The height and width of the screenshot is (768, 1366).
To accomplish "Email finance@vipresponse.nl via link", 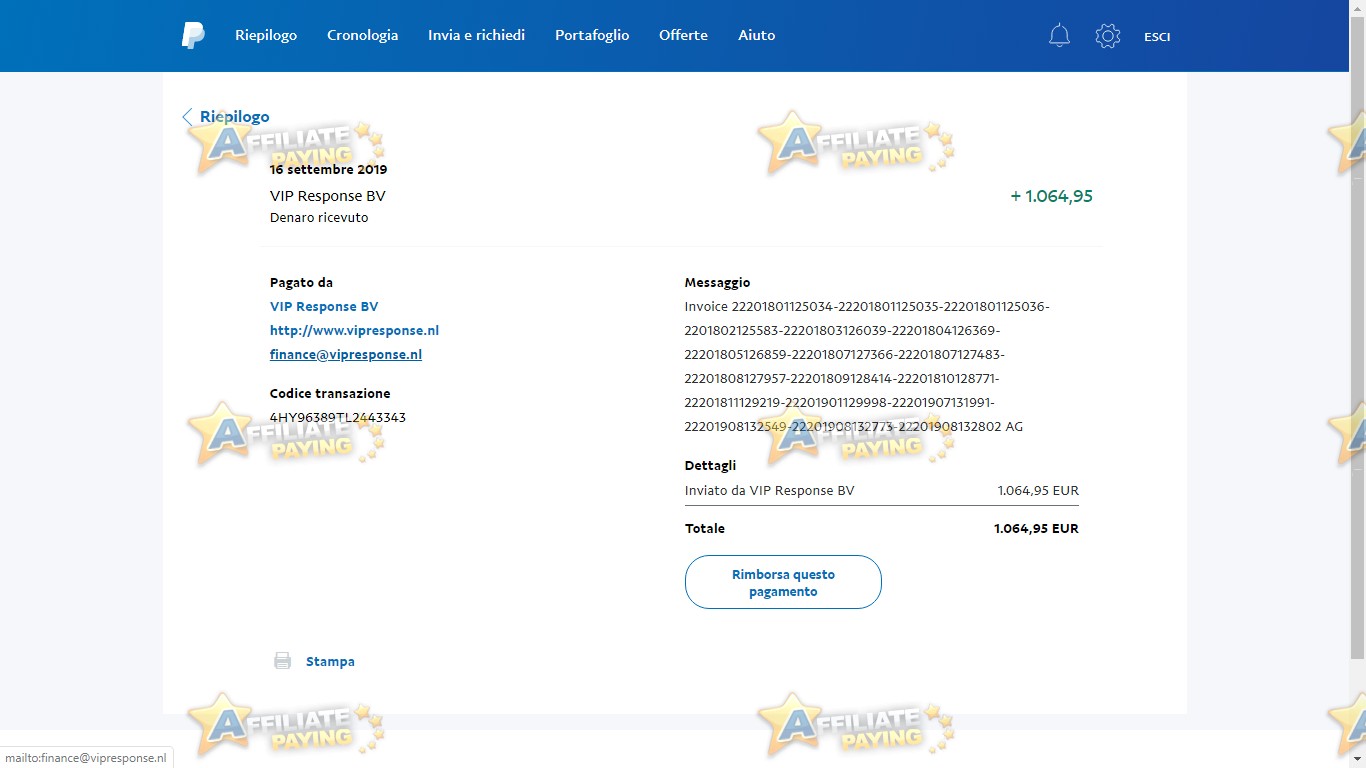I will [346, 355].
